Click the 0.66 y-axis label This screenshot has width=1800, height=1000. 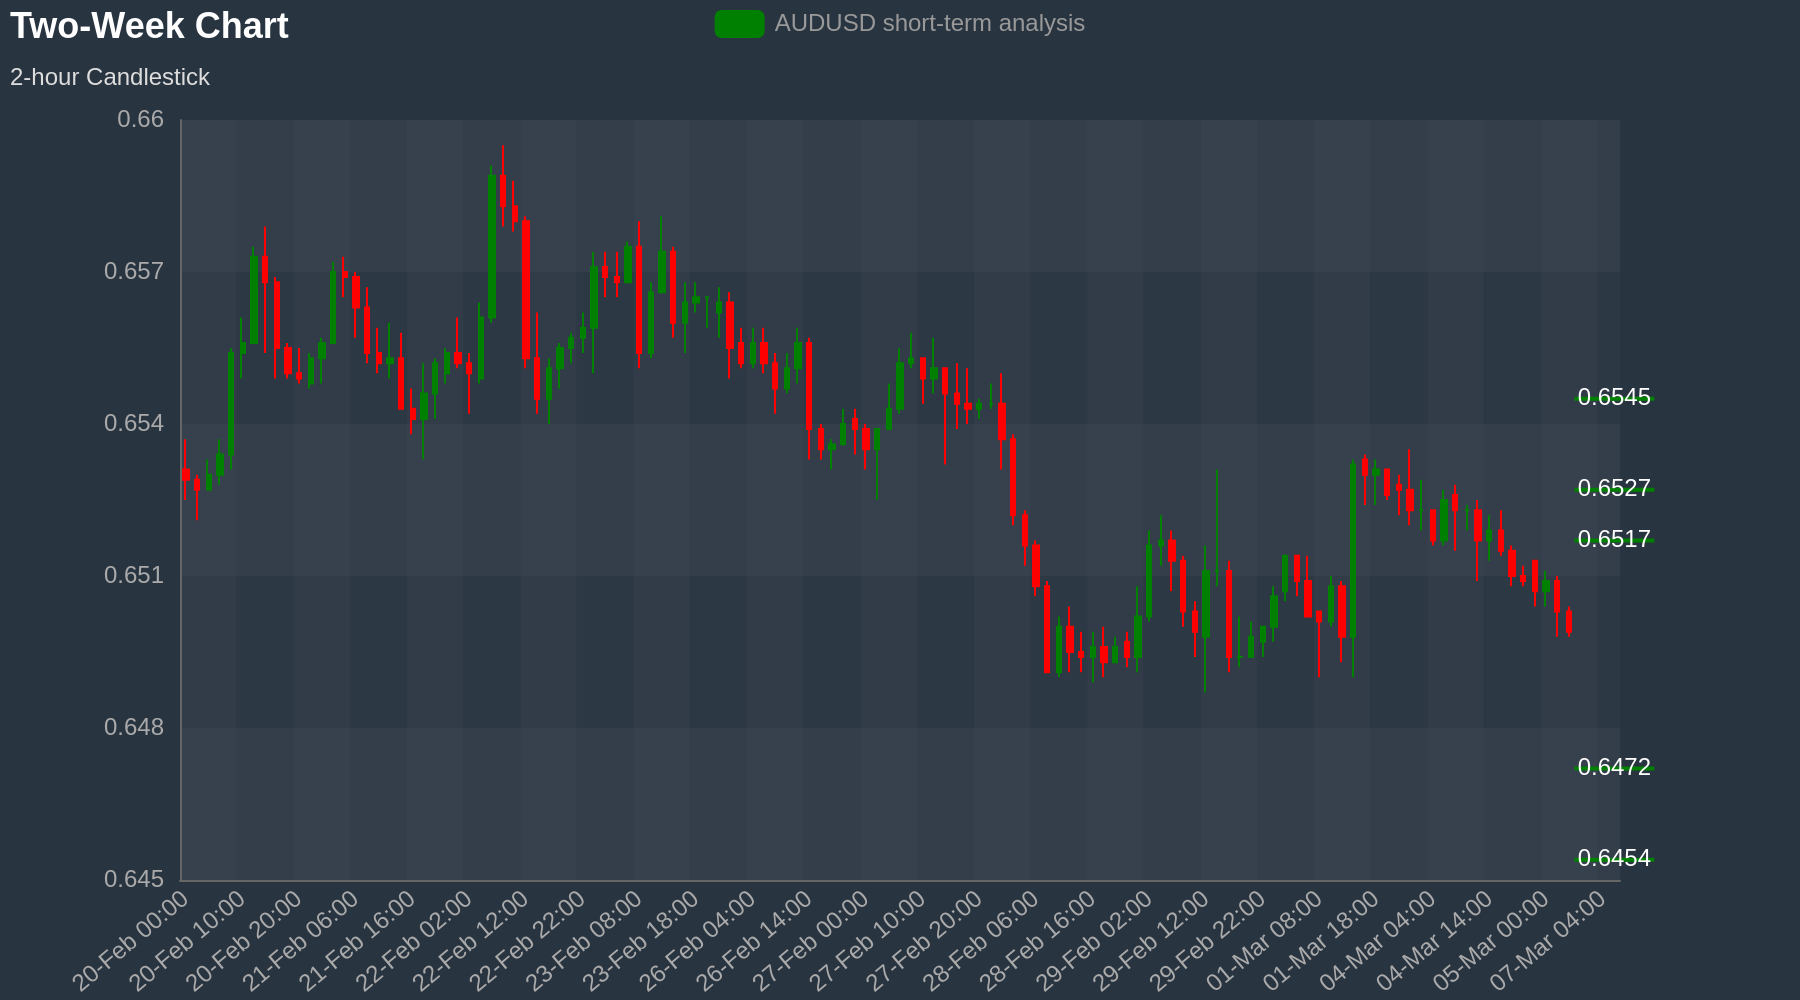pyautogui.click(x=141, y=119)
